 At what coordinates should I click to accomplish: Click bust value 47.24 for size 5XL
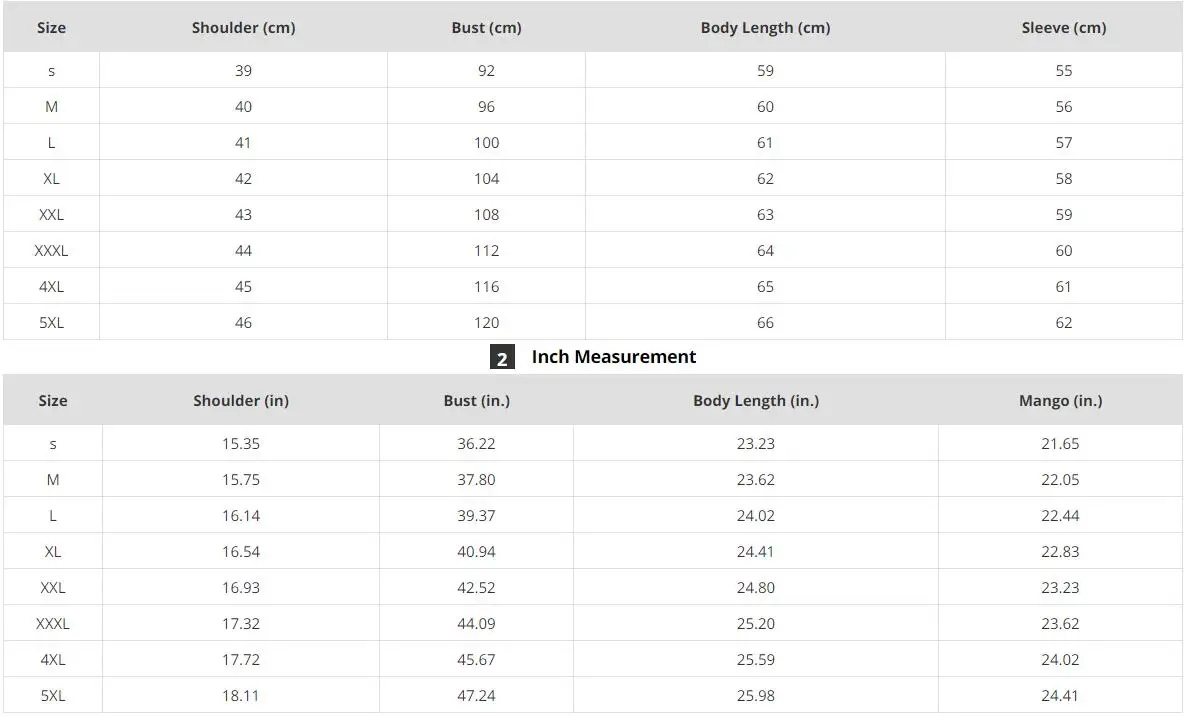pyautogui.click(x=476, y=696)
